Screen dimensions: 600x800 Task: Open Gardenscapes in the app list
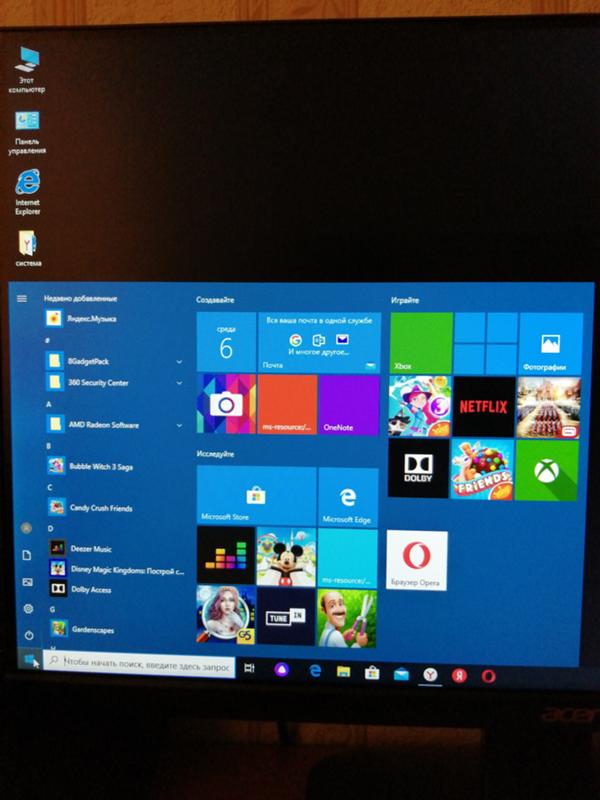(x=117, y=630)
